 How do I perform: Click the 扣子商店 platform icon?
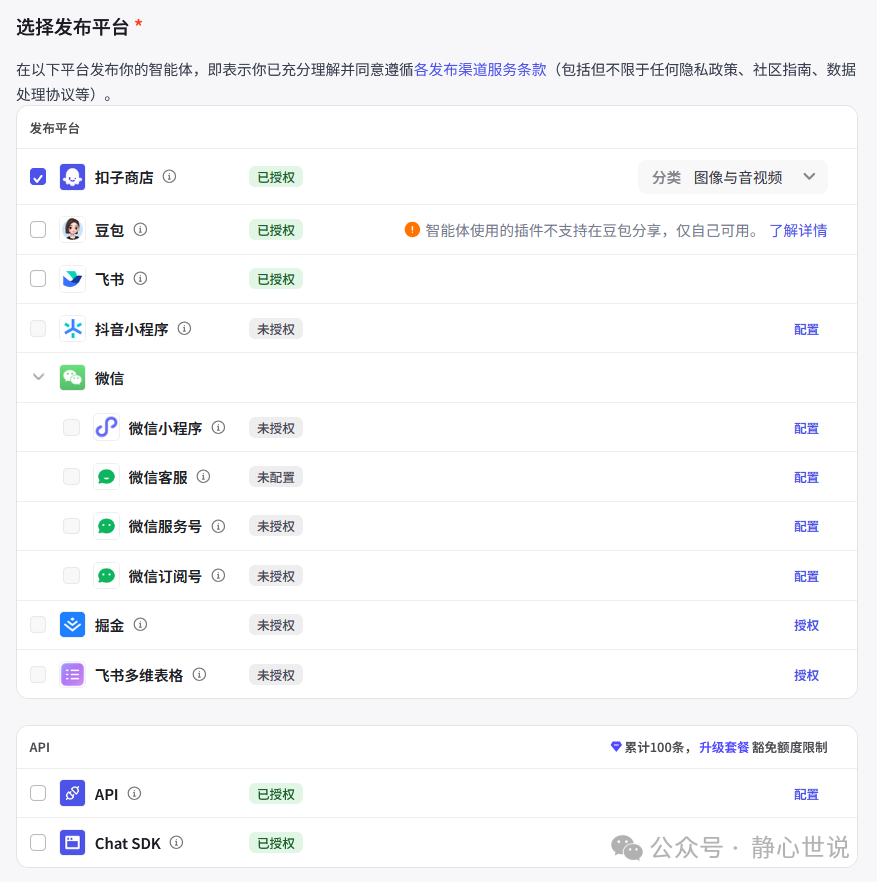point(71,176)
